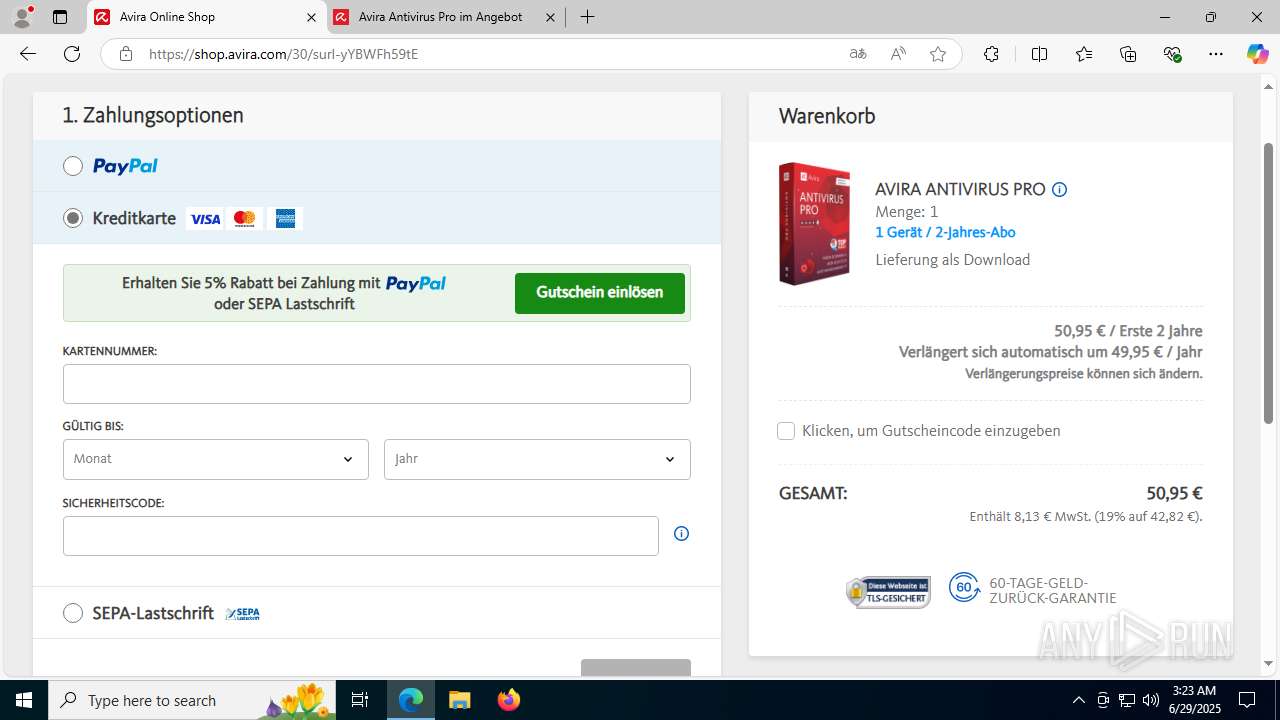1280x720 pixels.
Task: Toggle the split screen view
Action: pyautogui.click(x=1039, y=54)
